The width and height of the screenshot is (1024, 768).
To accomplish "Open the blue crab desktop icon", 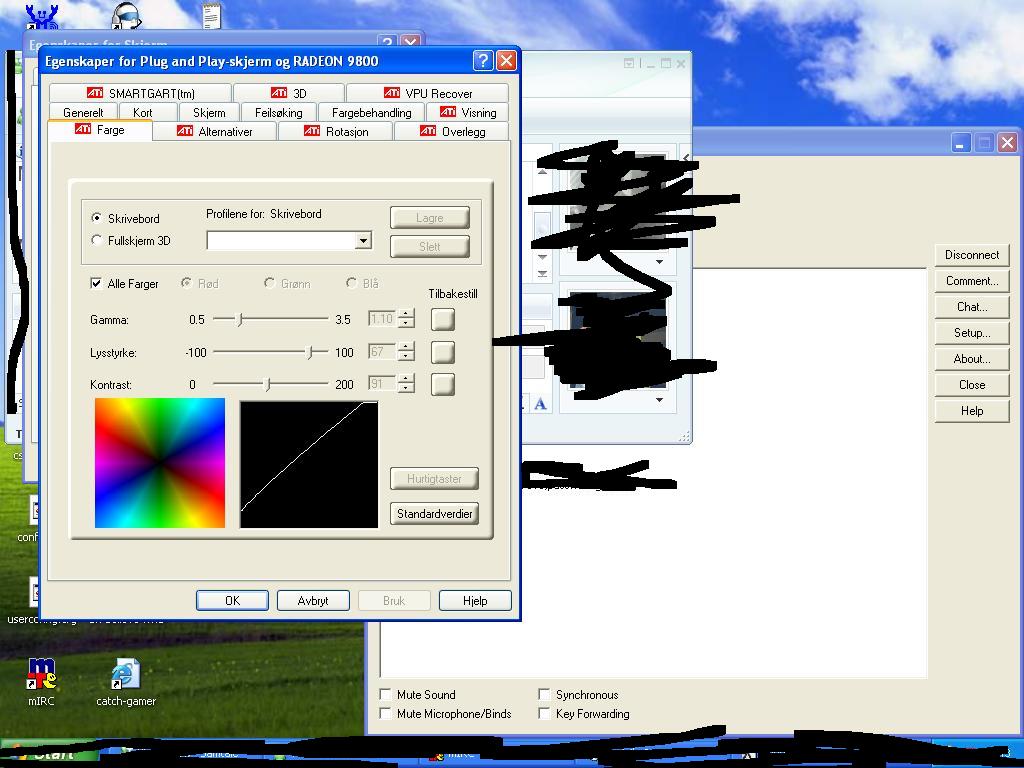I will 42,16.
